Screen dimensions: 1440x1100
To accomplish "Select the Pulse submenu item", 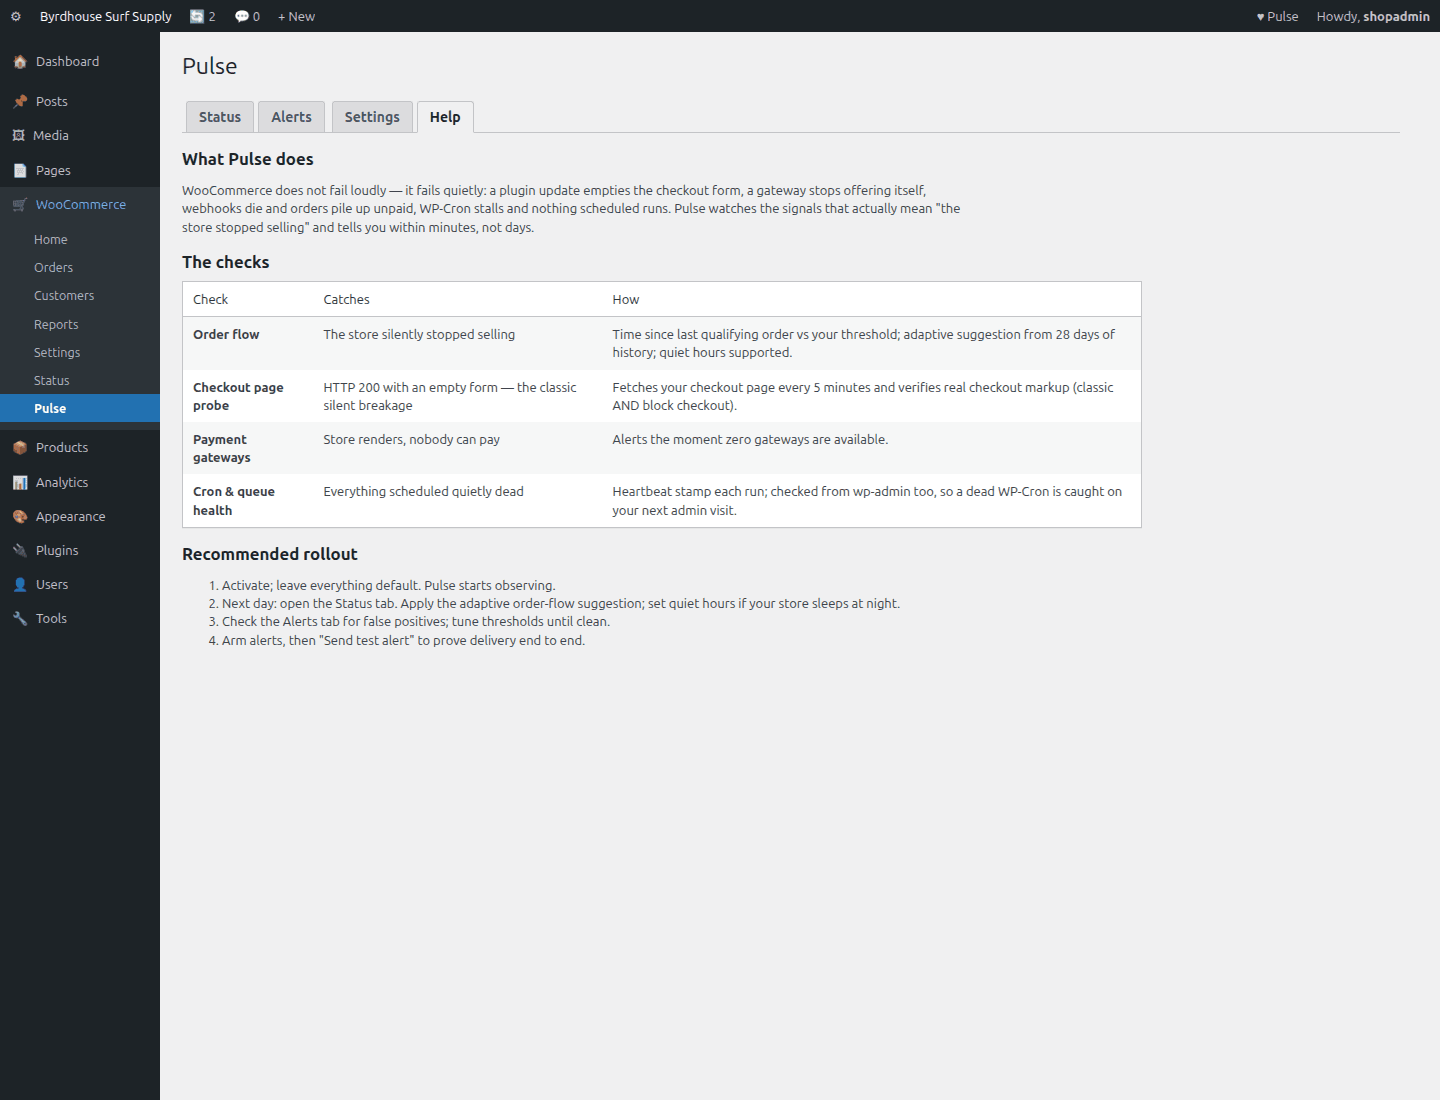I will click(80, 408).
